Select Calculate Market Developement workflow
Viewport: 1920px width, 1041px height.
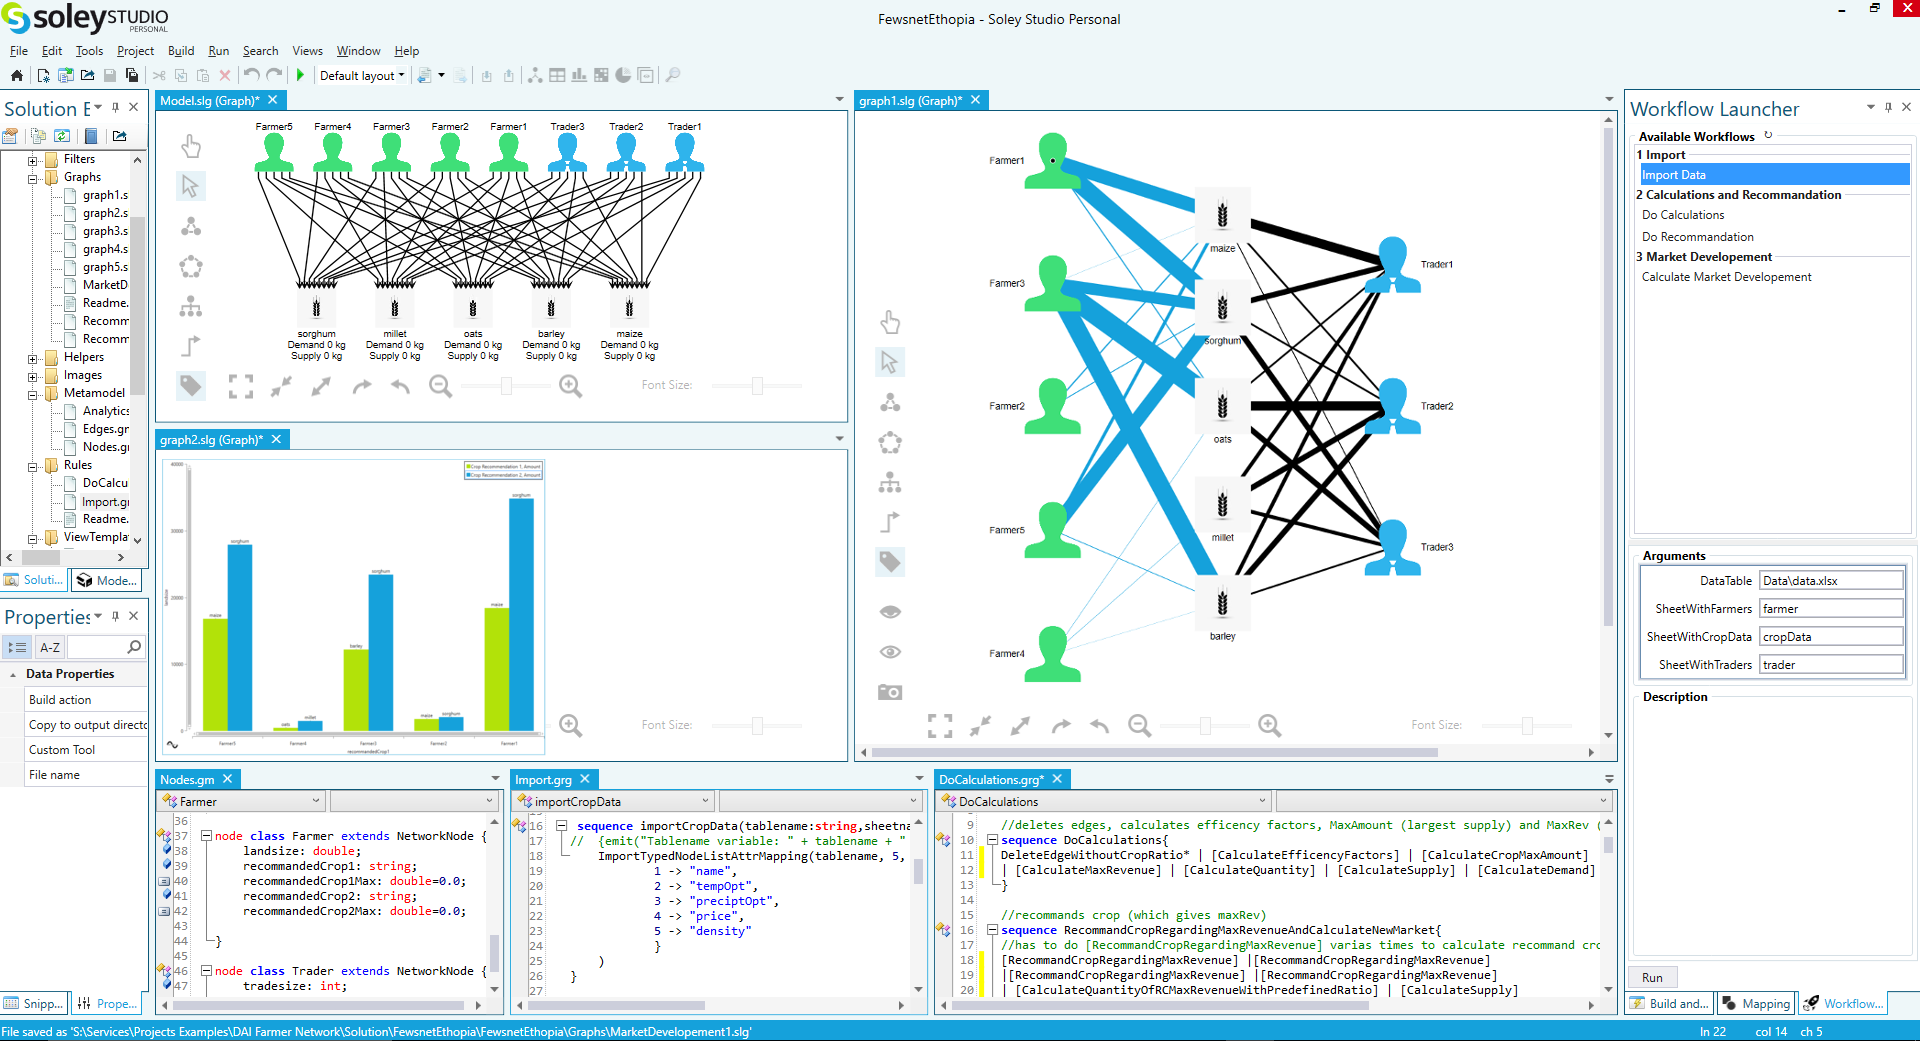[1727, 277]
